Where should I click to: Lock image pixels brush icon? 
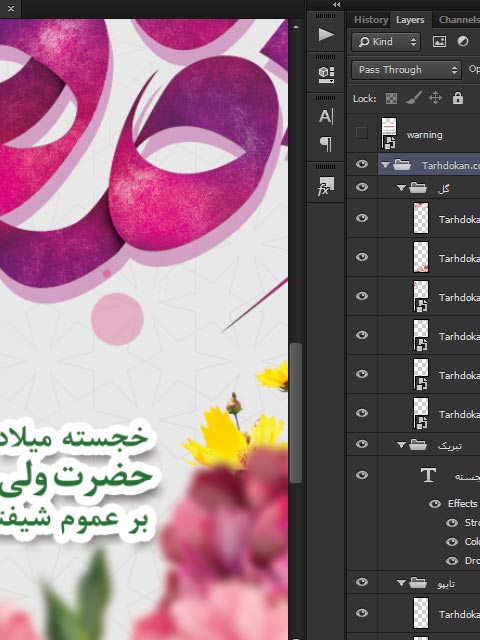[414, 98]
